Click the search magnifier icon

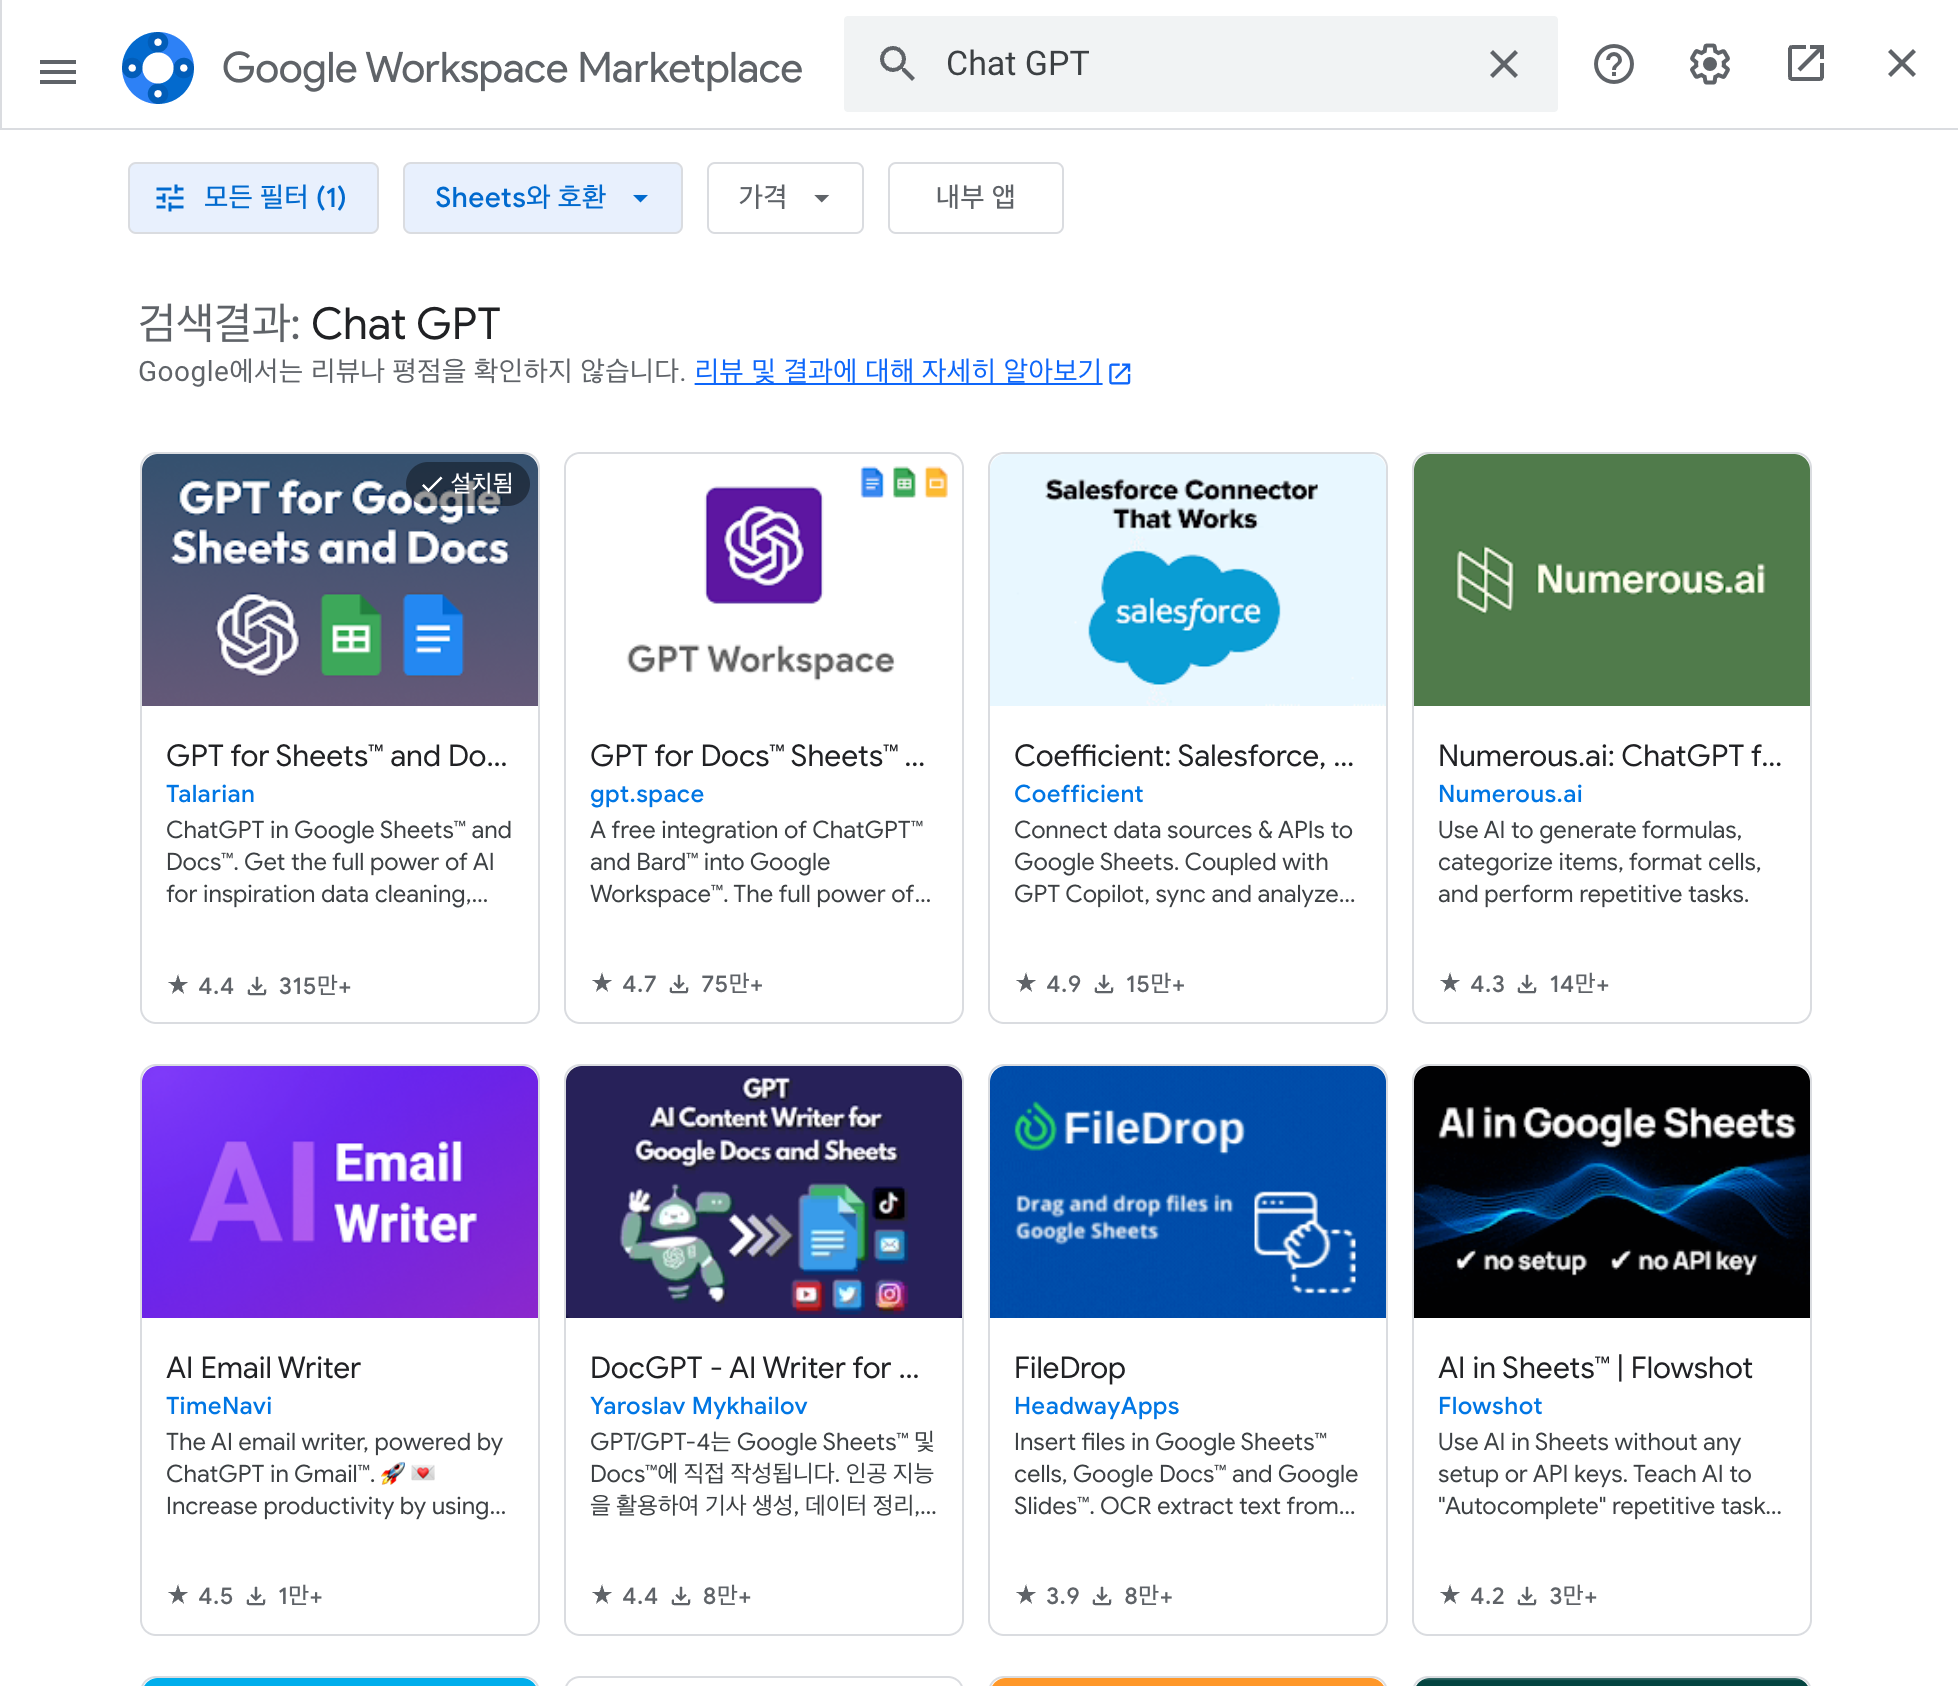[x=896, y=64]
